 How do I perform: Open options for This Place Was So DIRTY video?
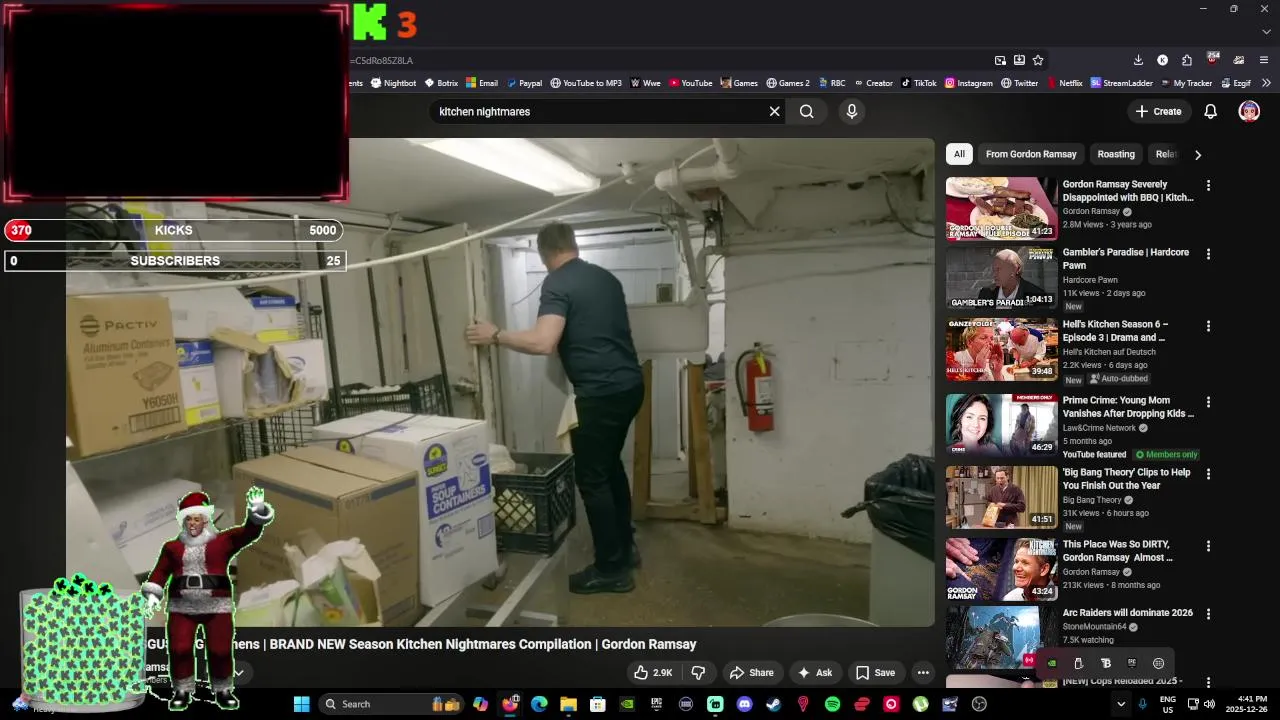(x=1208, y=546)
